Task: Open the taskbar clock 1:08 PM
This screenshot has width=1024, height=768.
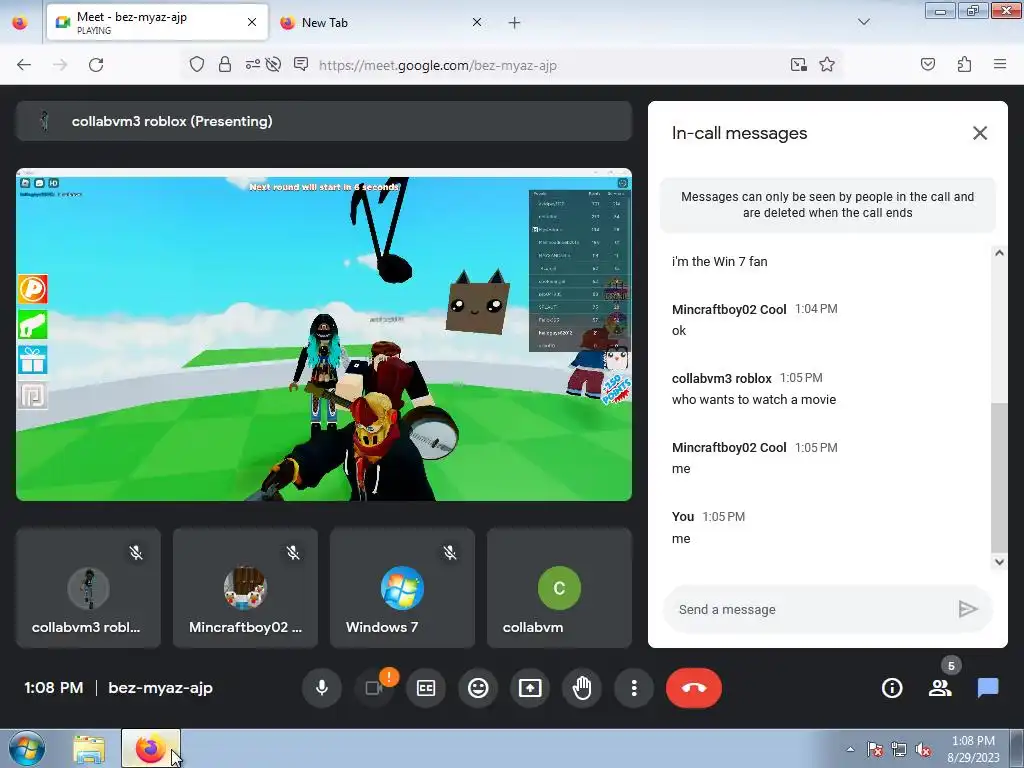Action: [973, 749]
